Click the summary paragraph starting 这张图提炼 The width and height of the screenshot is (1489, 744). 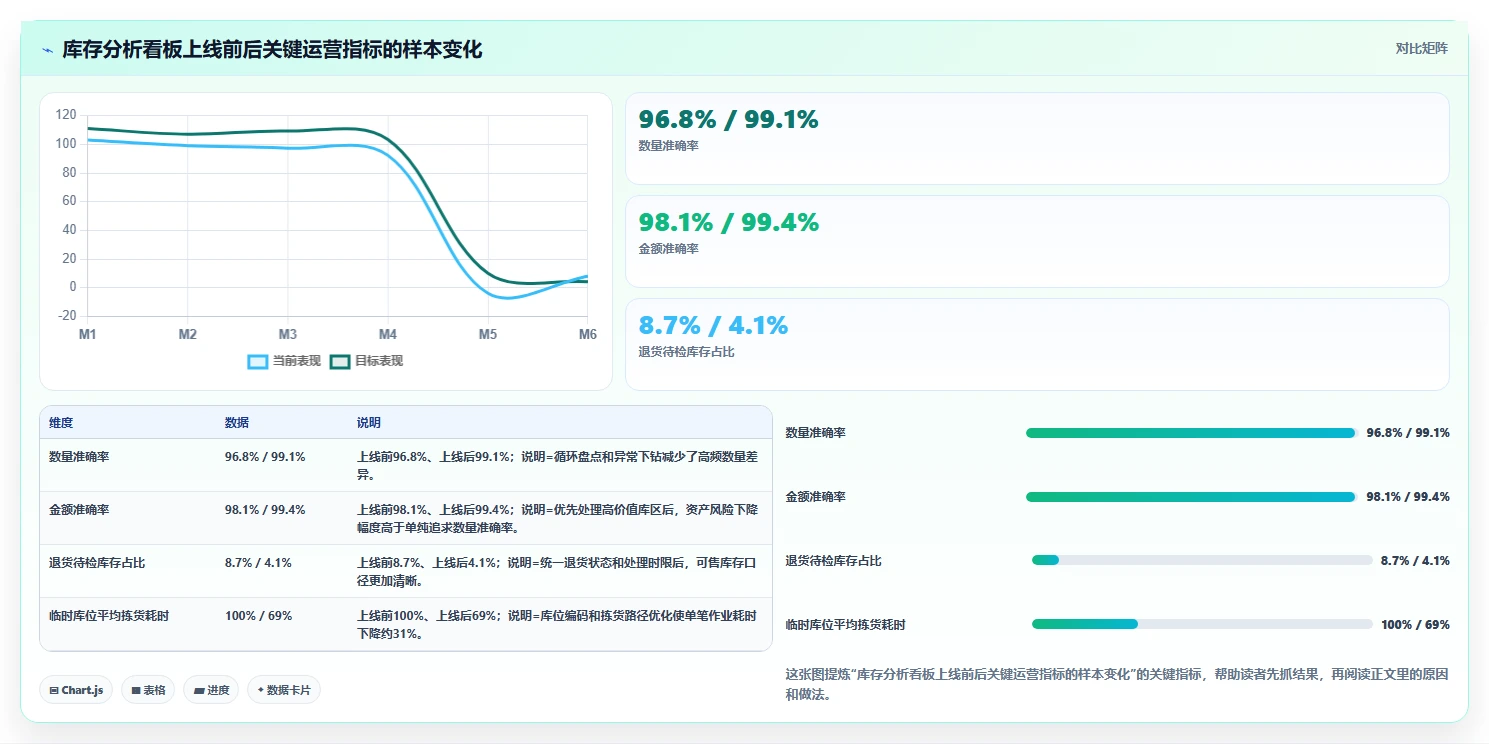1117,685
